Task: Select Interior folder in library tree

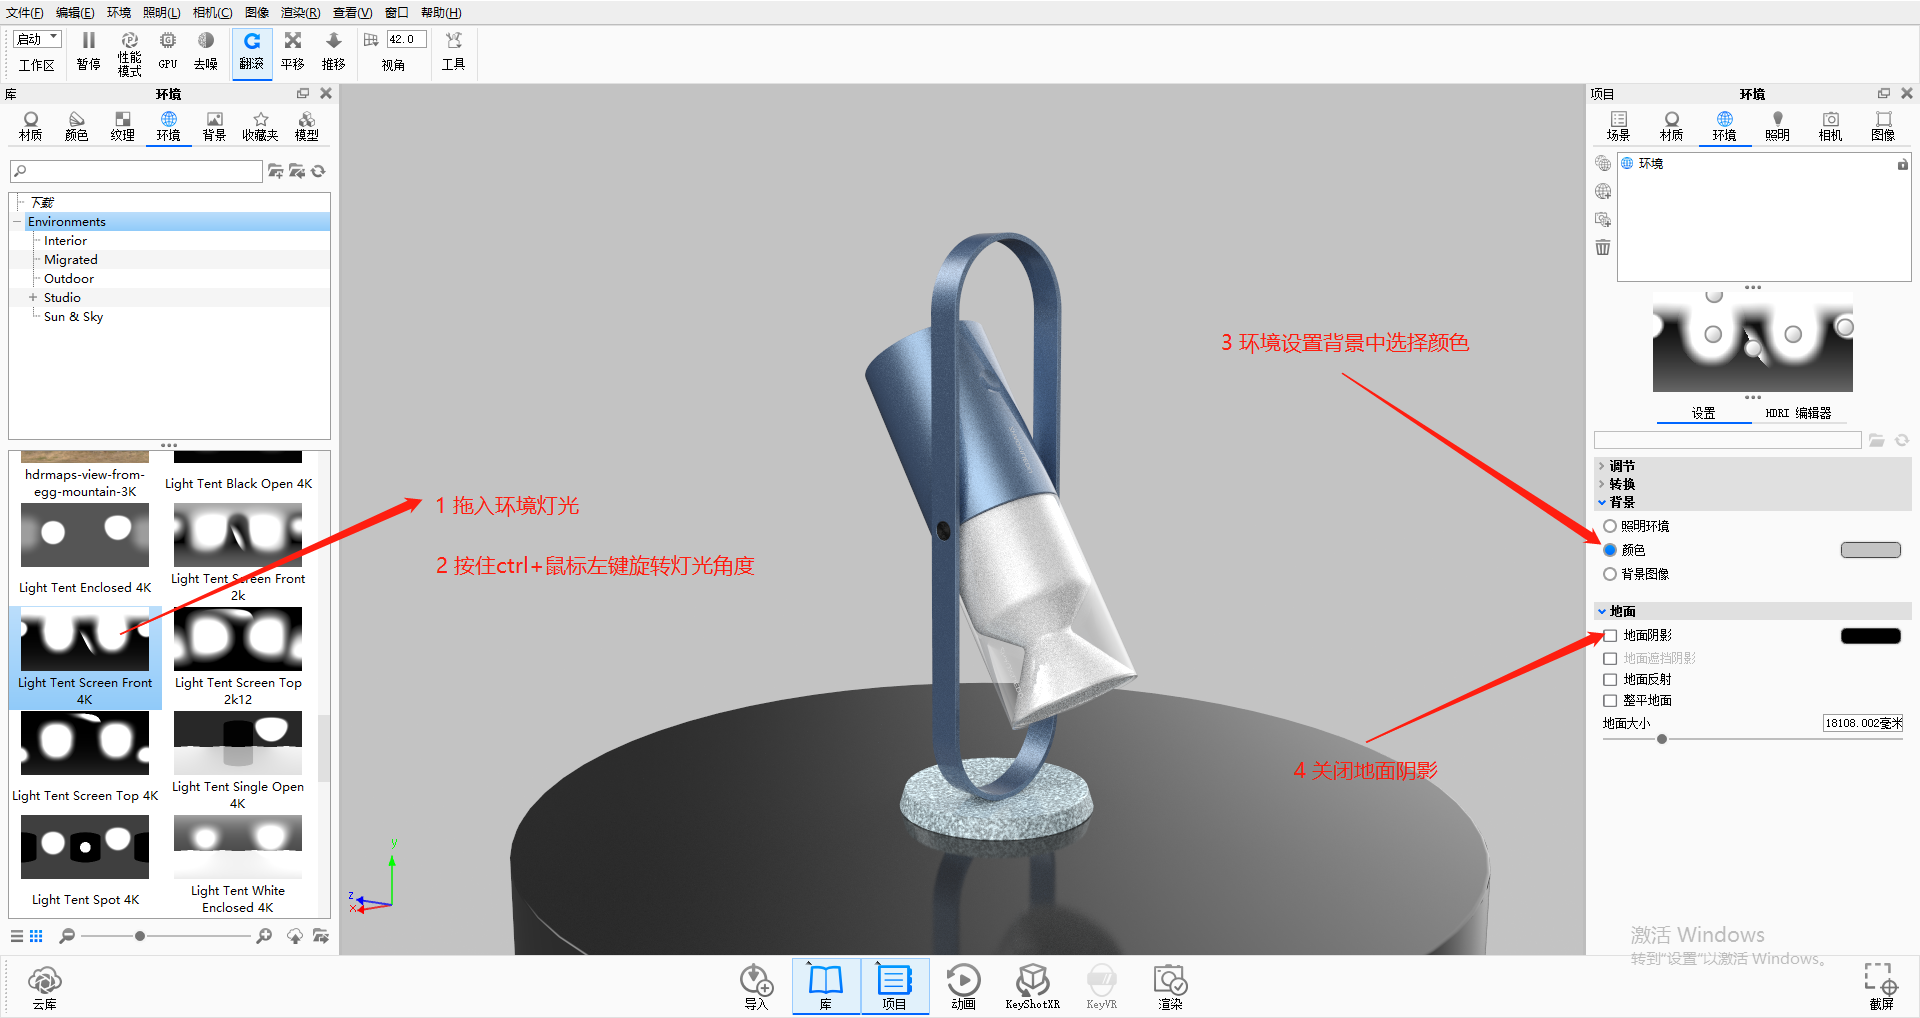Action: 66,241
